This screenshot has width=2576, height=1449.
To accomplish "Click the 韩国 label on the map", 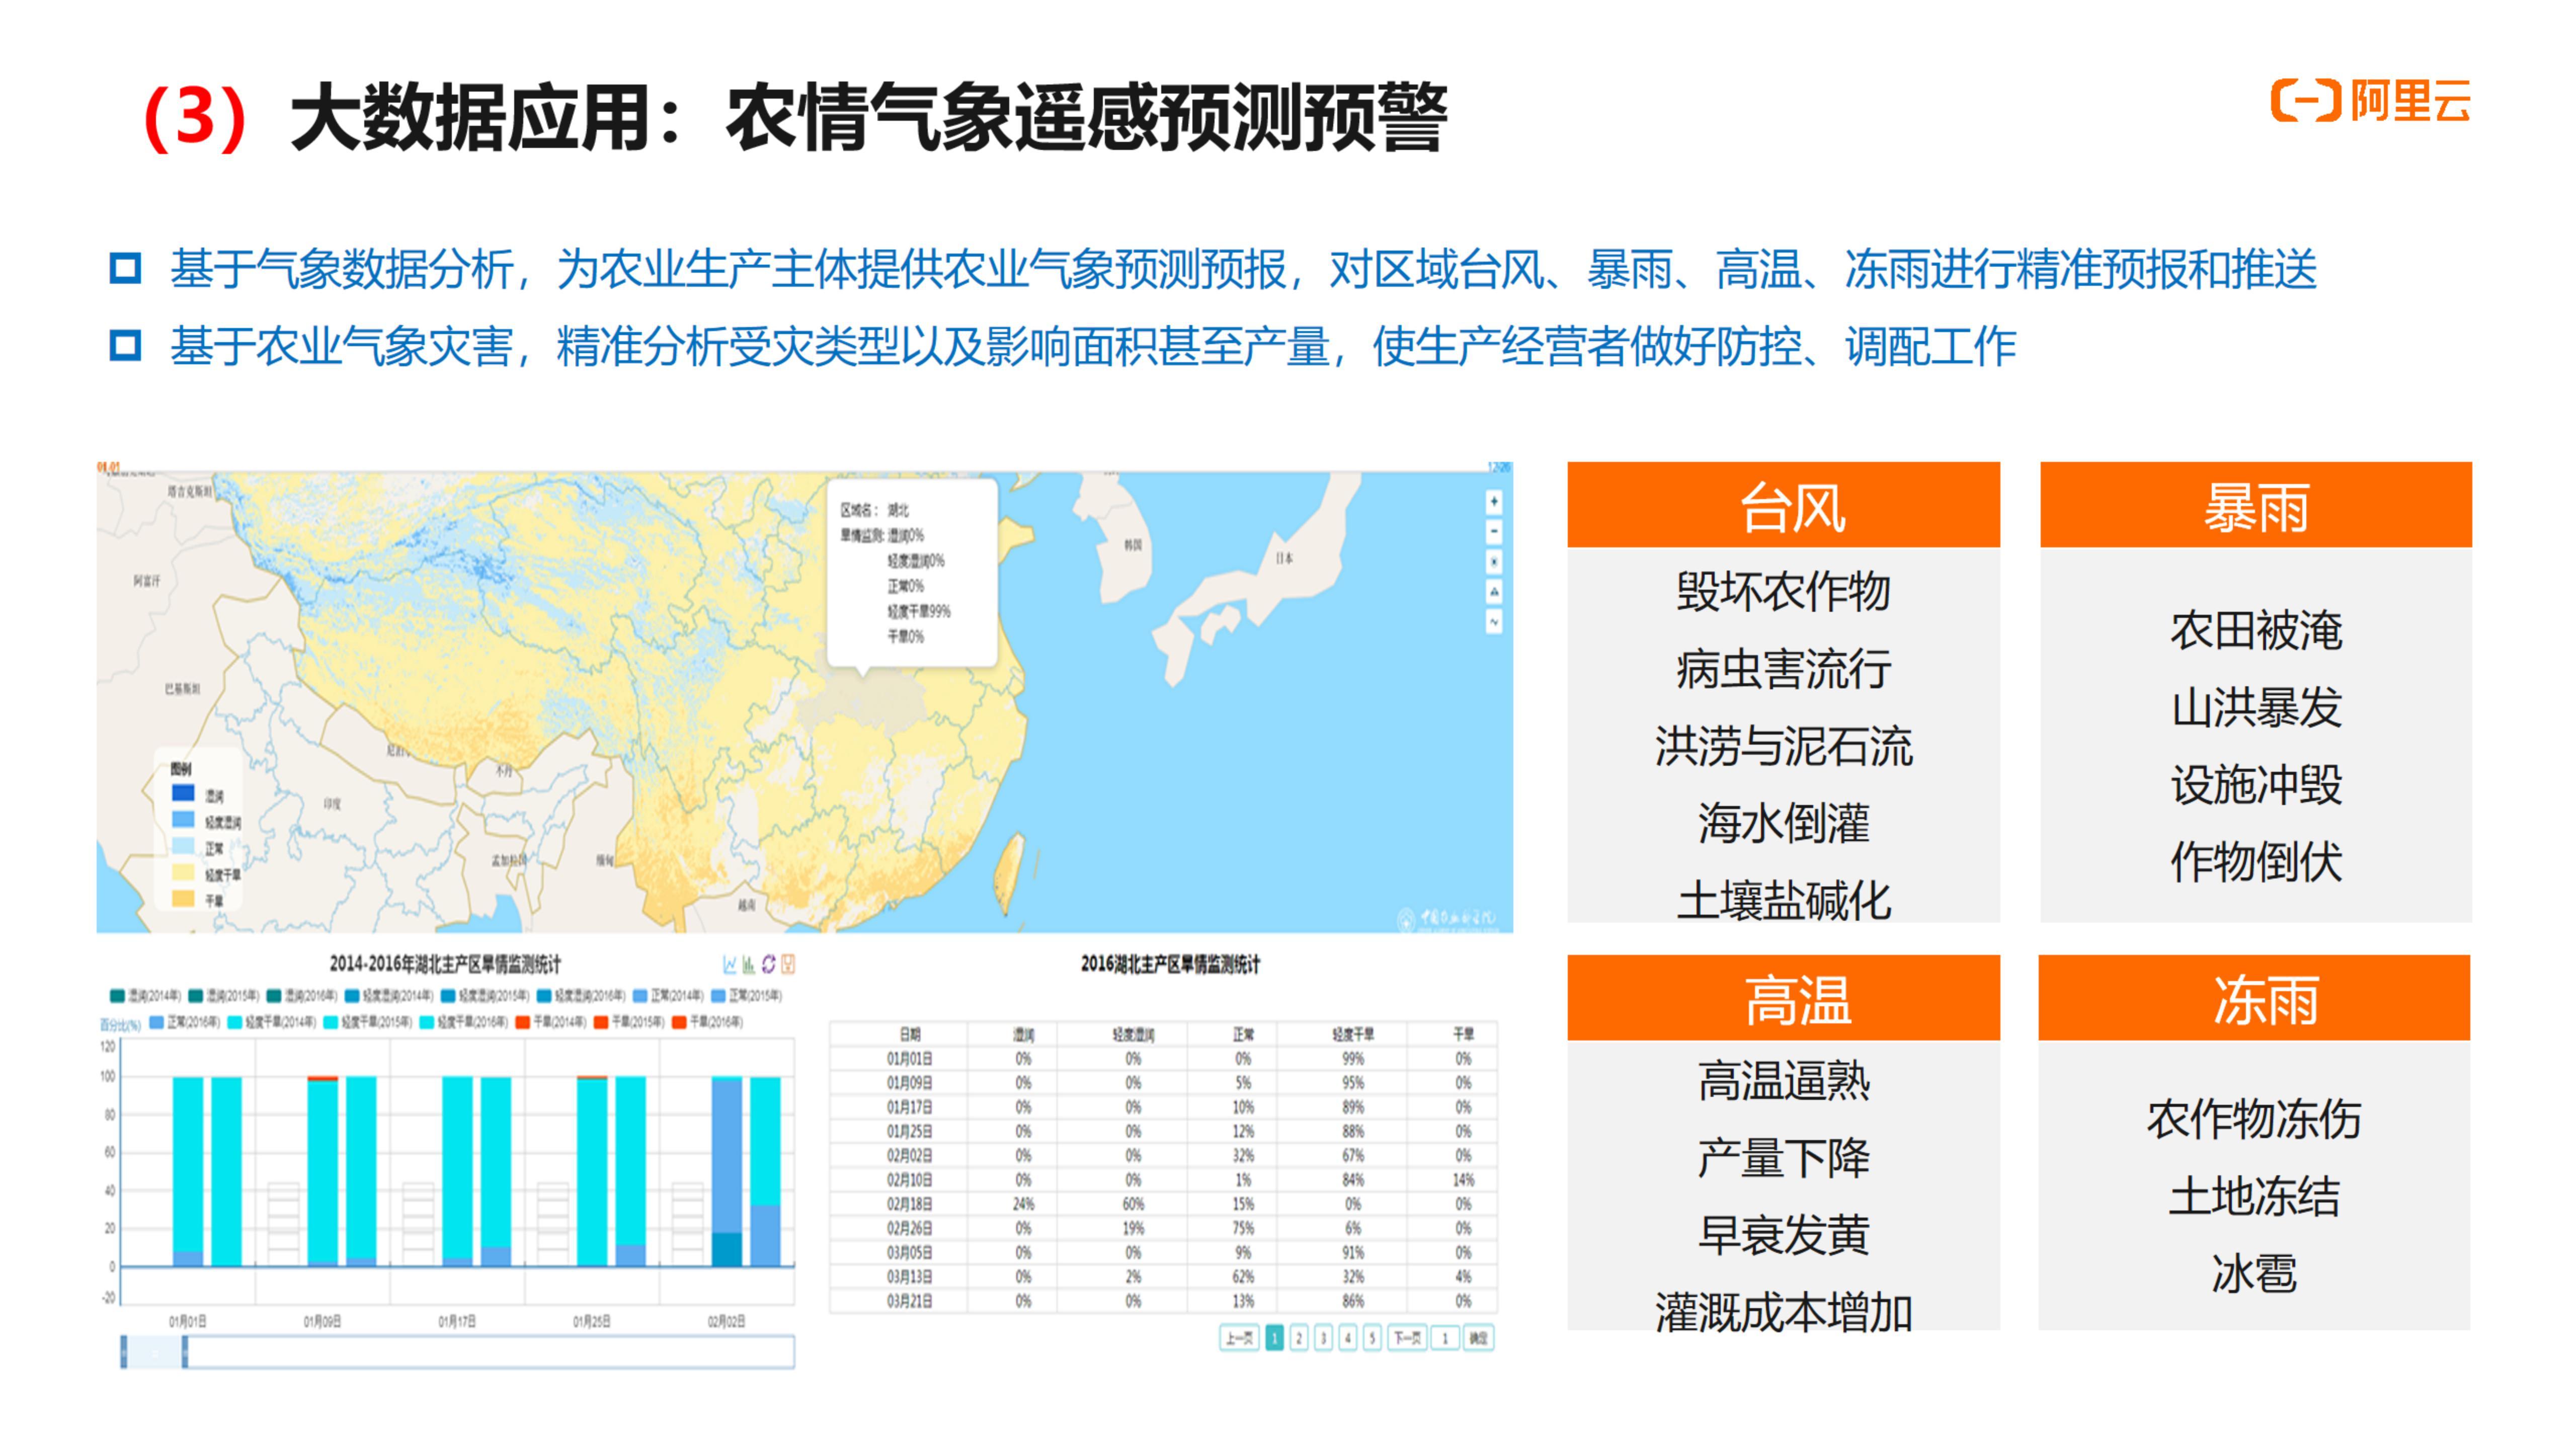I will tap(1132, 545).
